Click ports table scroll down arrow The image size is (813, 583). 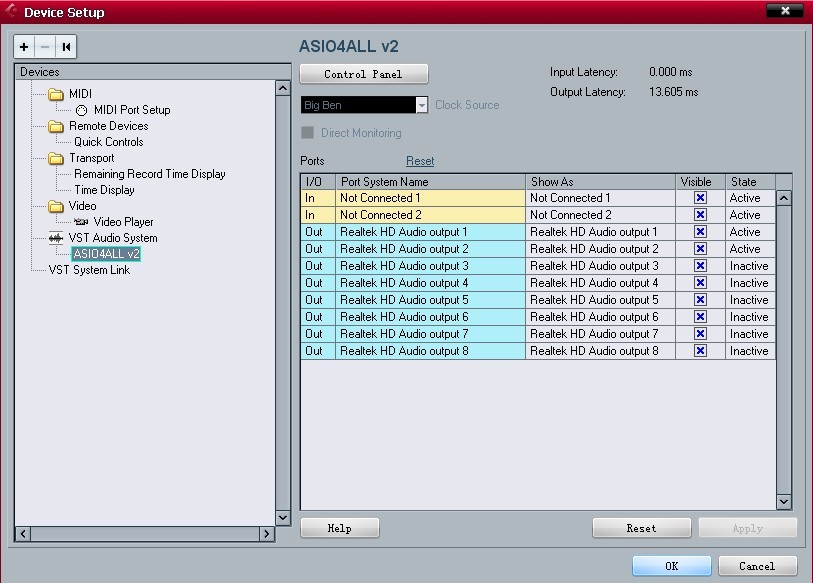pyautogui.click(x=784, y=502)
